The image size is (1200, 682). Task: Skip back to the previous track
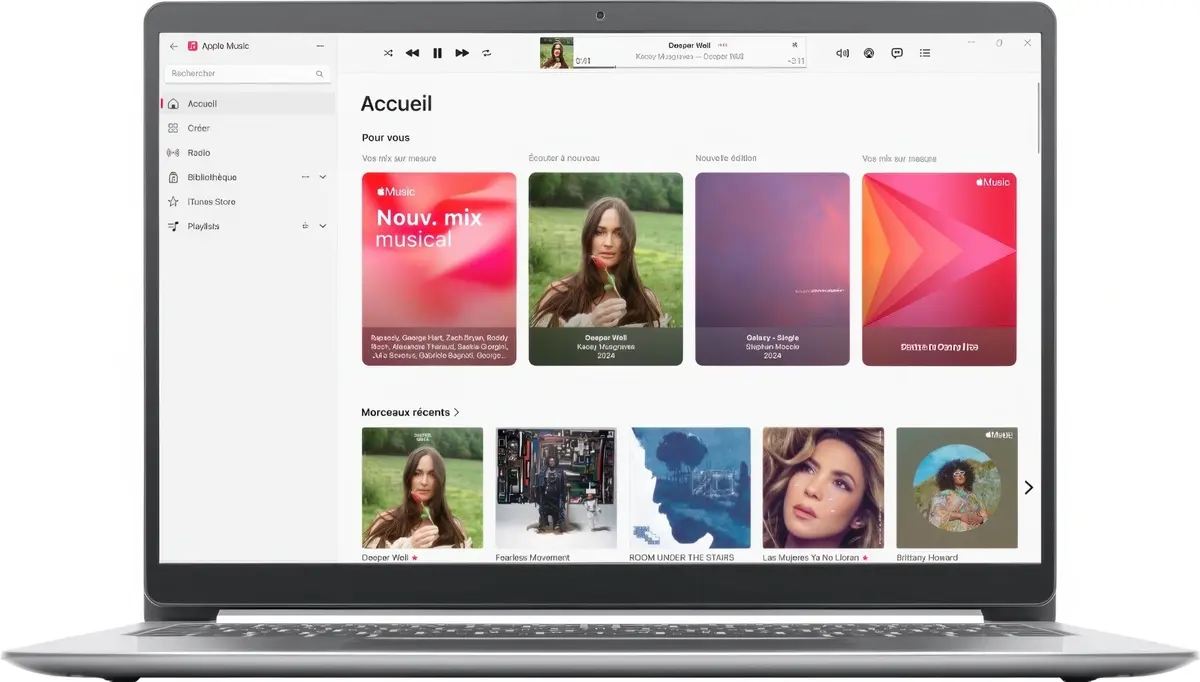412,53
